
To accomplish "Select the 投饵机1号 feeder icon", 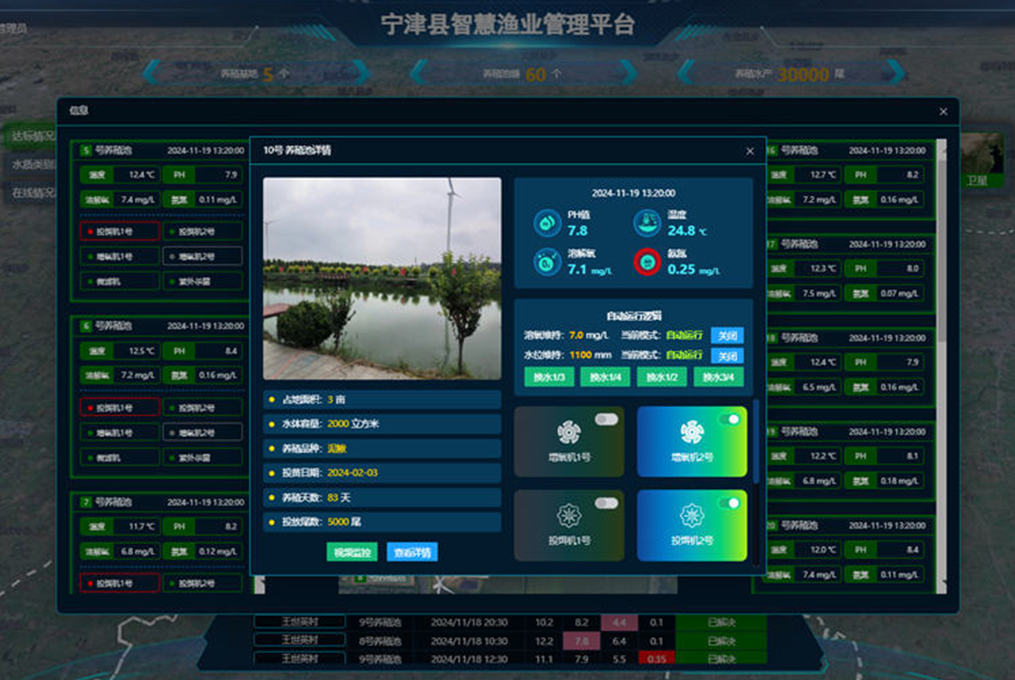I will (x=569, y=516).
